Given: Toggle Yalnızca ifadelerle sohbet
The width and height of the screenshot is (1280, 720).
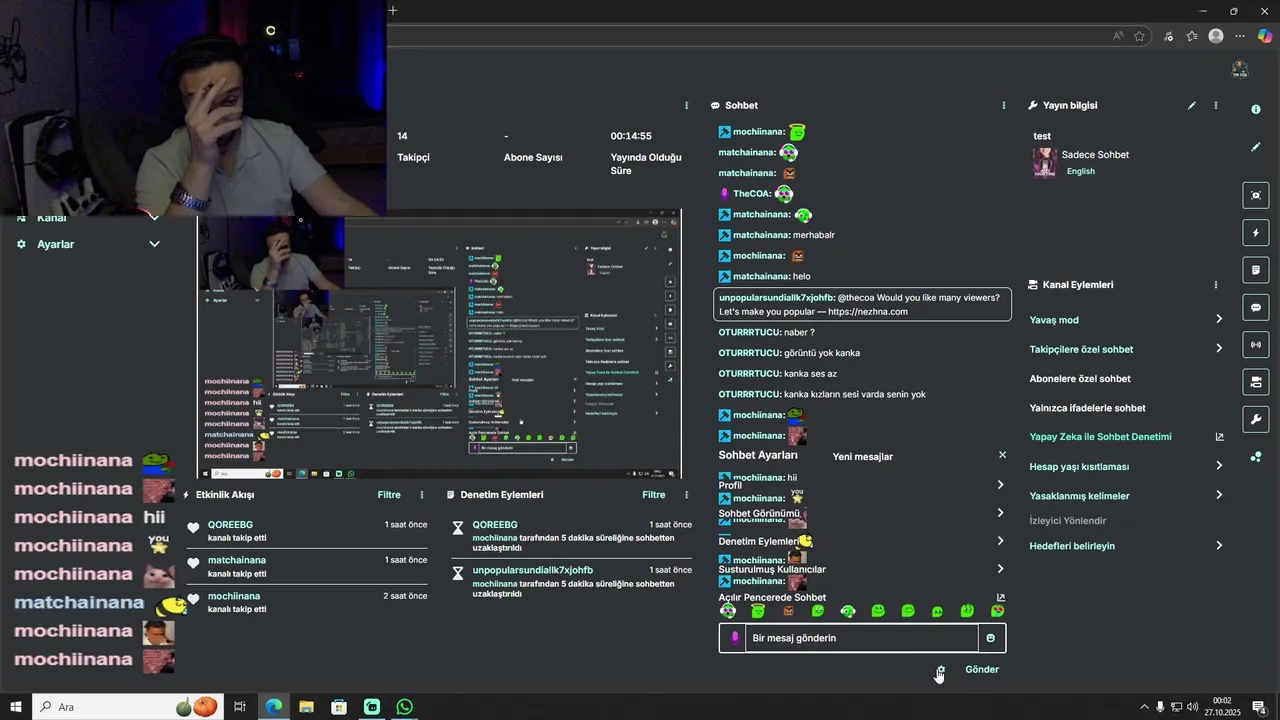Looking at the screenshot, I should point(1088,408).
